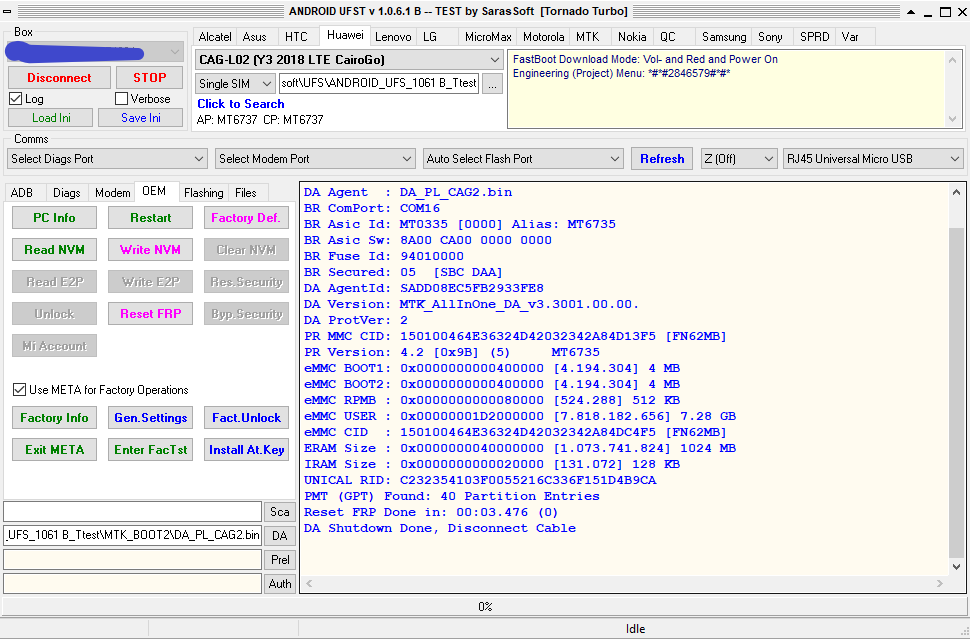
Task: Enable the Verbose checkbox
Action: pos(121,99)
